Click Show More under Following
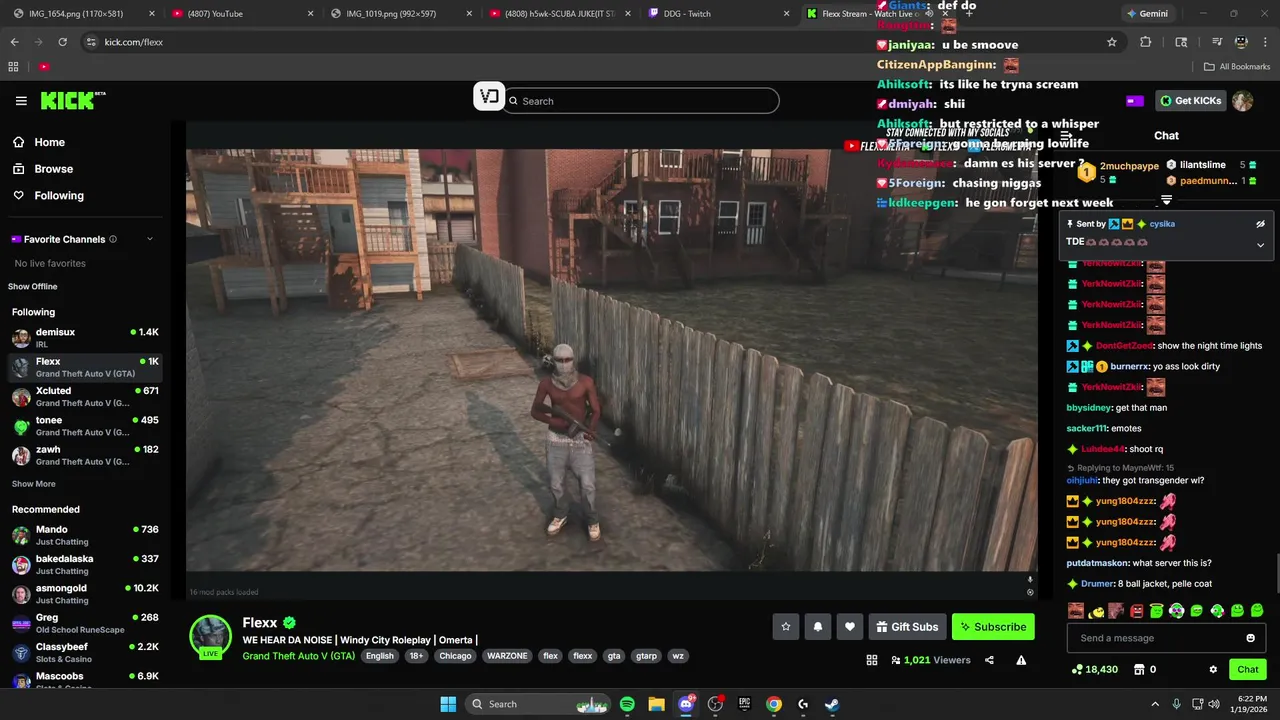The height and width of the screenshot is (720, 1280). [33, 484]
